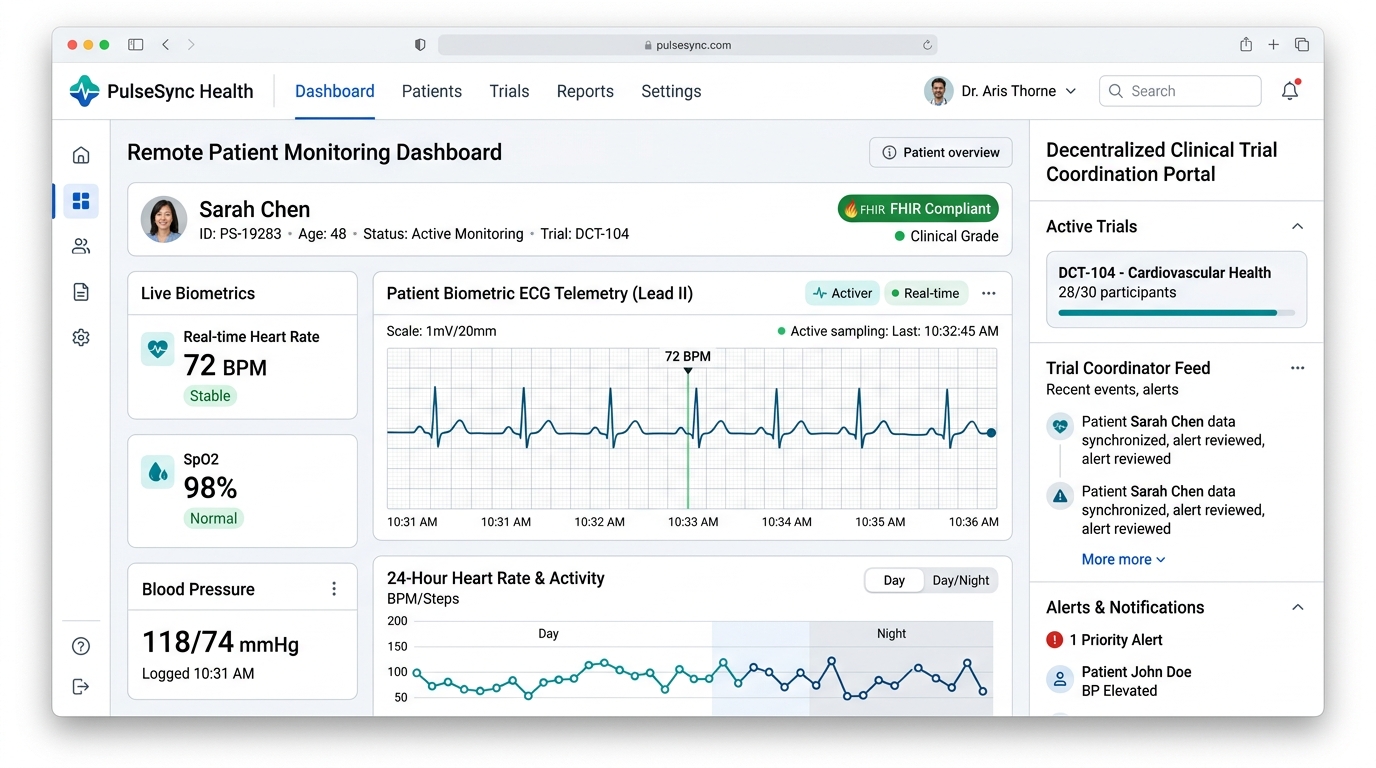Open the Blood Pressure three-dot menu
Image resolution: width=1376 pixels, height=768 pixels.
coord(334,589)
